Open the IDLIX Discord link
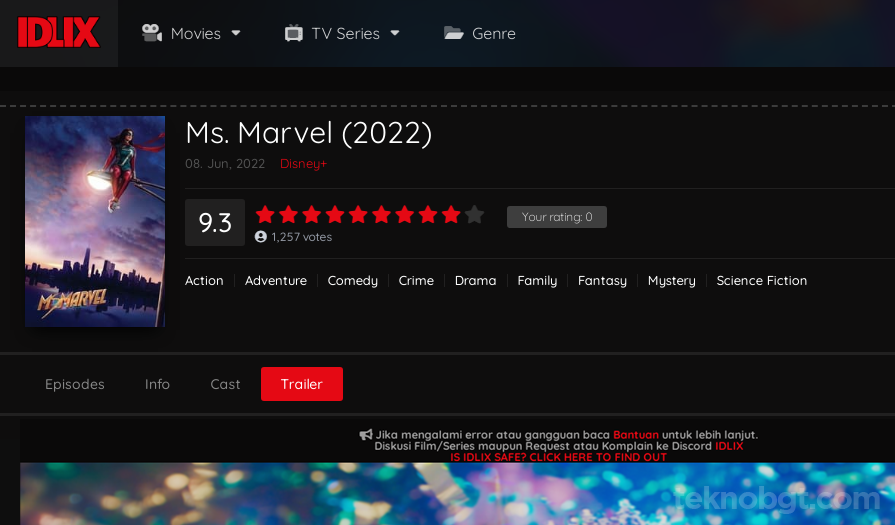The width and height of the screenshot is (895, 525). point(729,446)
